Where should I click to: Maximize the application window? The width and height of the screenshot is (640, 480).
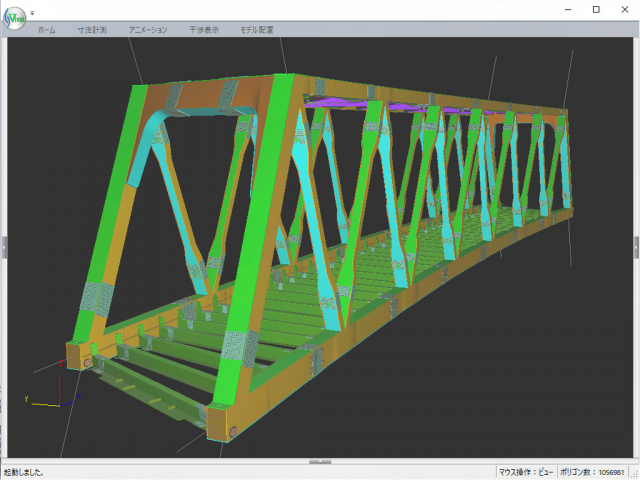click(596, 9)
